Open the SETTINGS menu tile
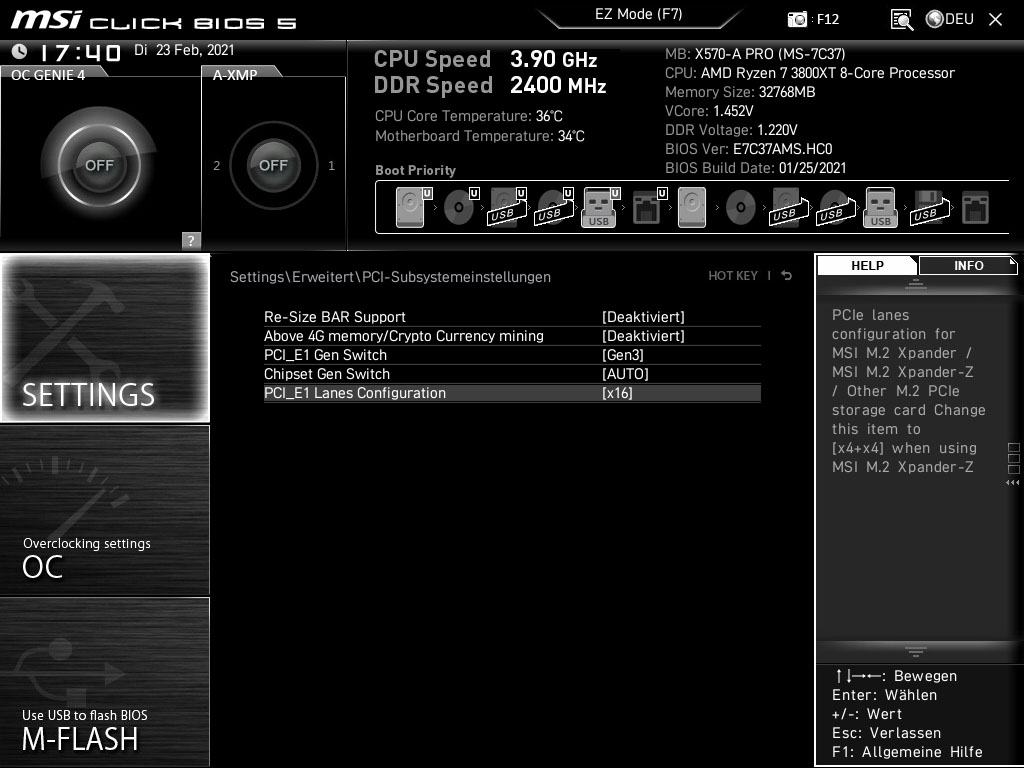 click(x=105, y=338)
